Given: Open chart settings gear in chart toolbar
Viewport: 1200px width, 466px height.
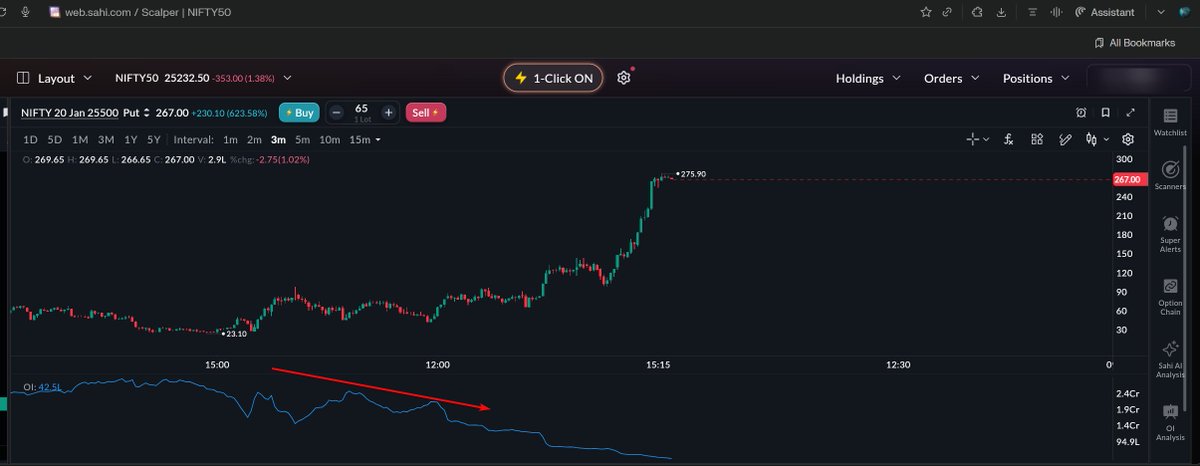Looking at the screenshot, I should point(1128,139).
